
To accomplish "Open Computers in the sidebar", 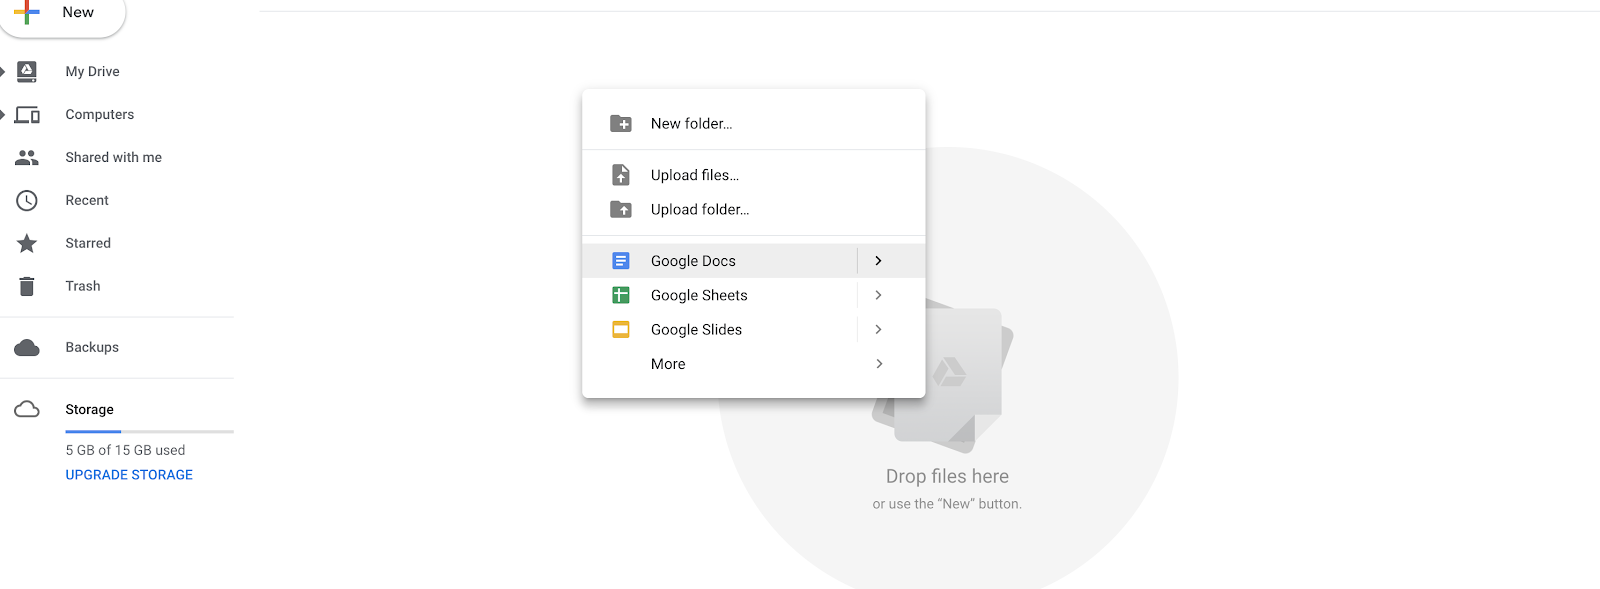I will [x=99, y=115].
